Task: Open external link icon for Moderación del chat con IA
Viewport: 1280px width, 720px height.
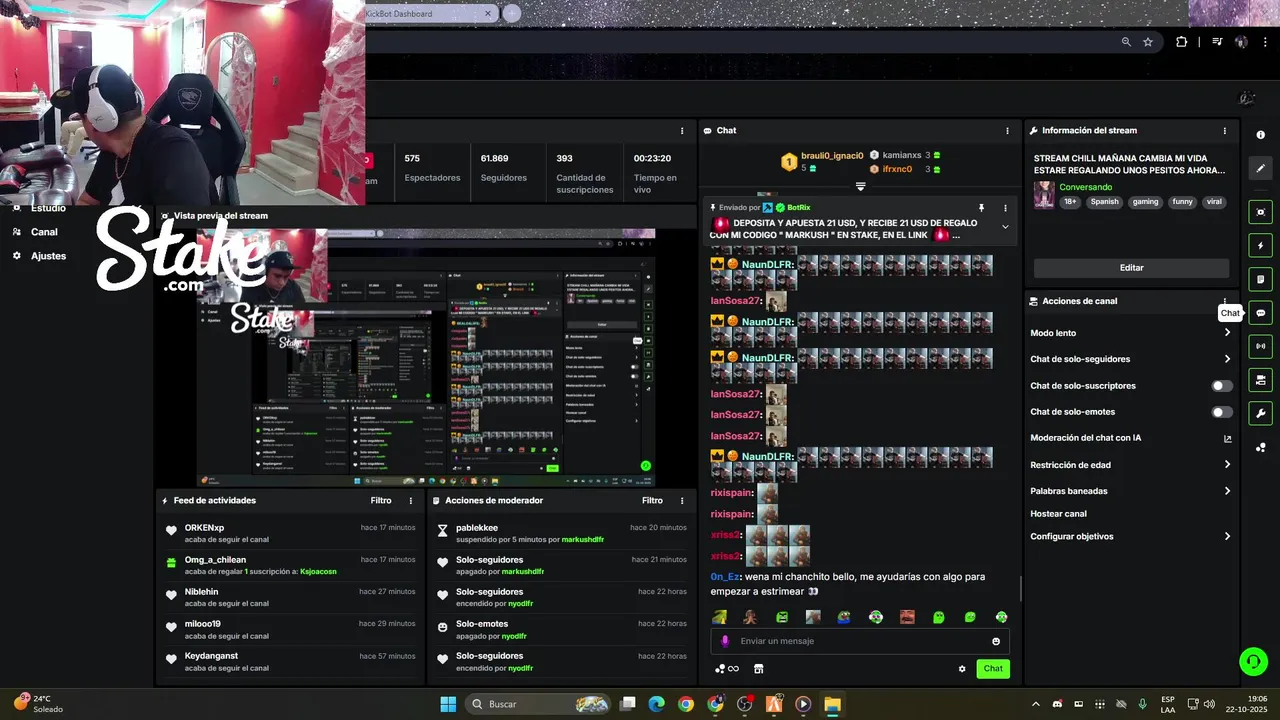Action: tap(1227, 438)
